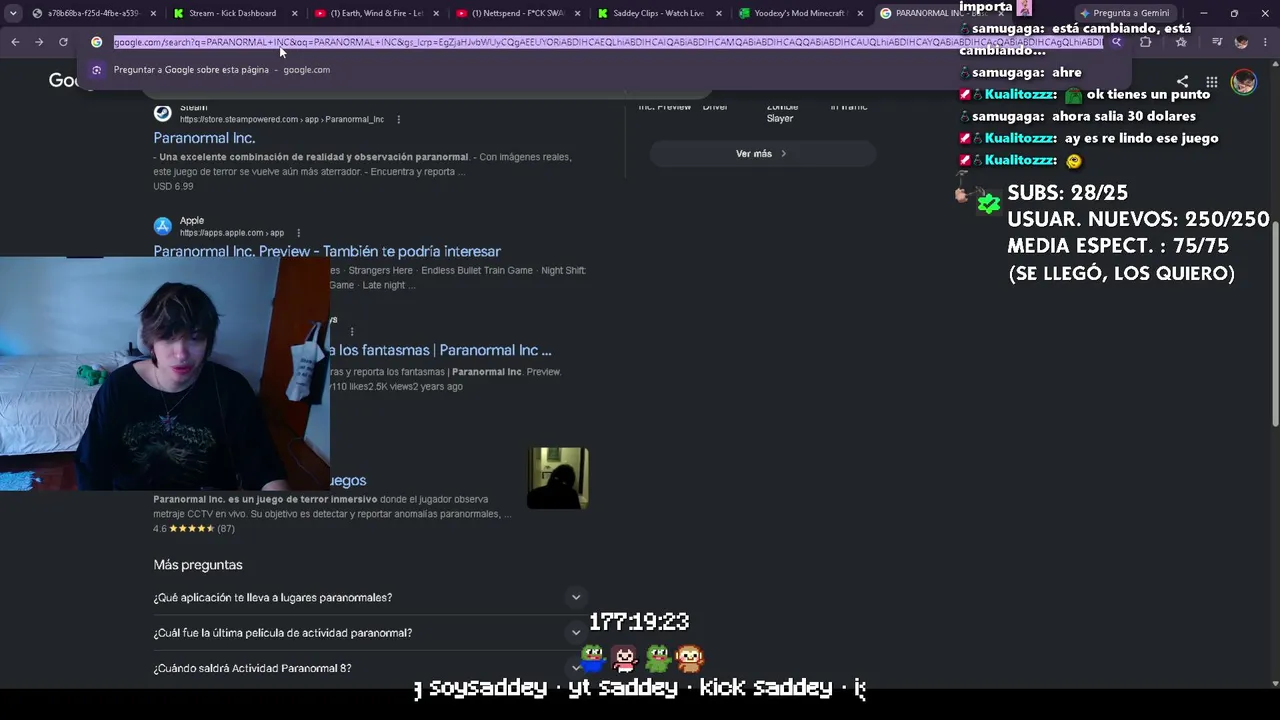1280x720 pixels.
Task: Close the Saddey Clips tab
Action: coord(719,13)
